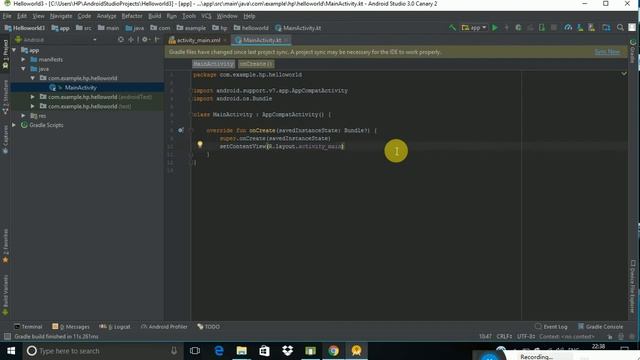
Task: Open Project panel settings gear
Action: (145, 40)
